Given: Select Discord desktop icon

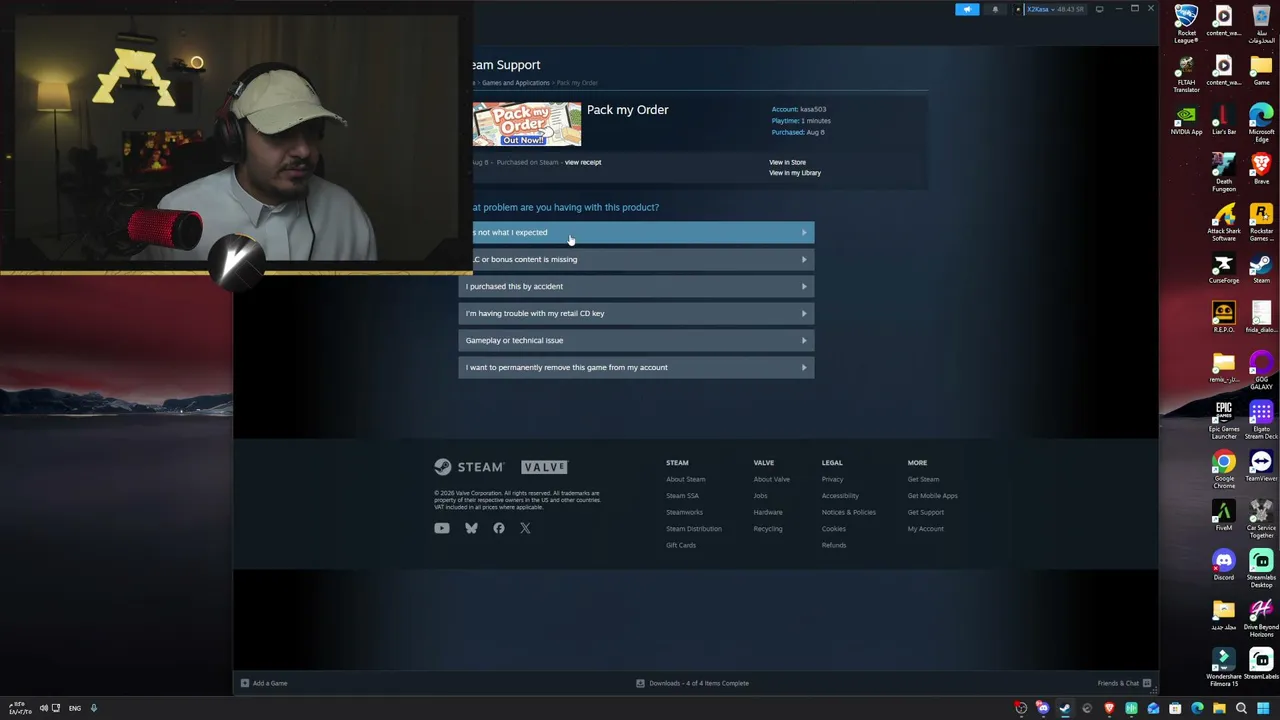Looking at the screenshot, I should pos(1224,565).
